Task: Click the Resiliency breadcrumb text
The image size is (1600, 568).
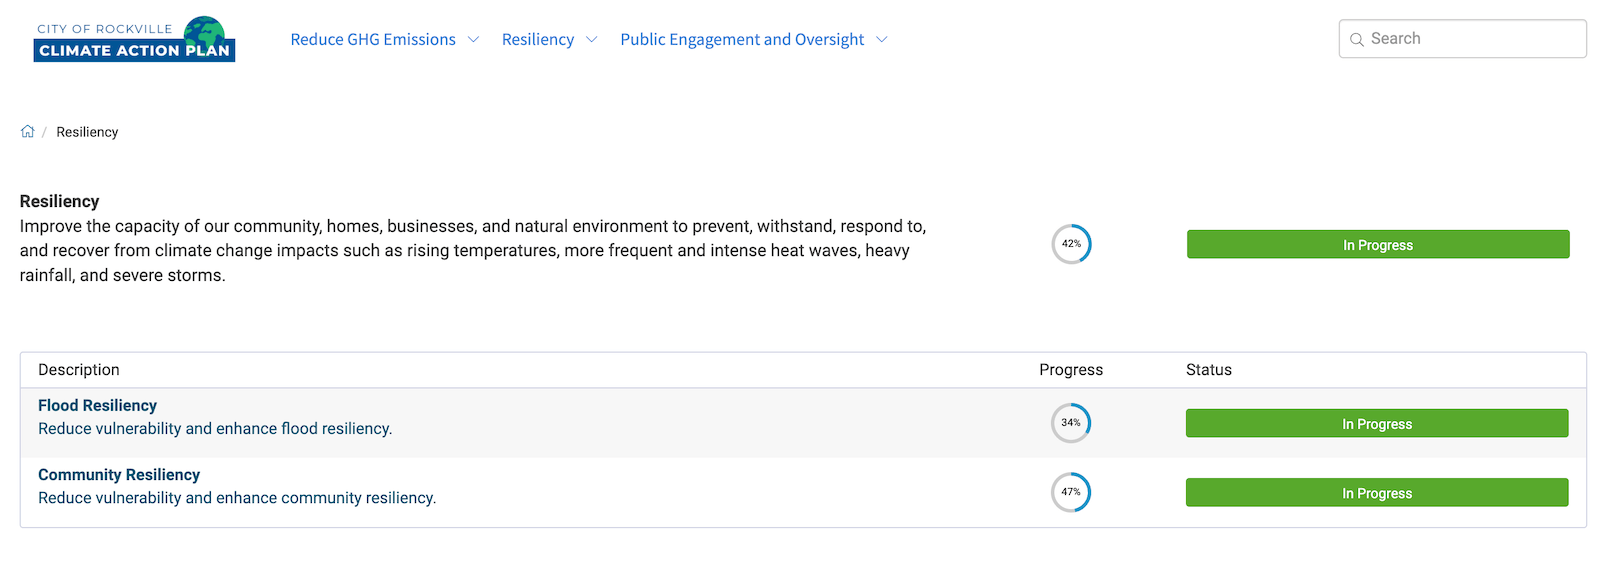Action: pos(87,132)
